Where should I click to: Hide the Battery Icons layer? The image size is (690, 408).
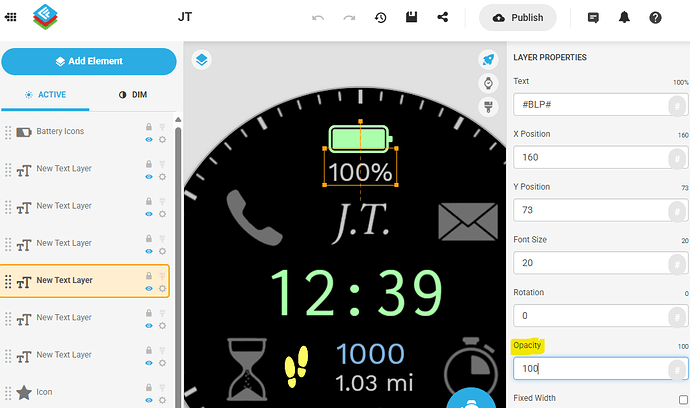(x=149, y=140)
